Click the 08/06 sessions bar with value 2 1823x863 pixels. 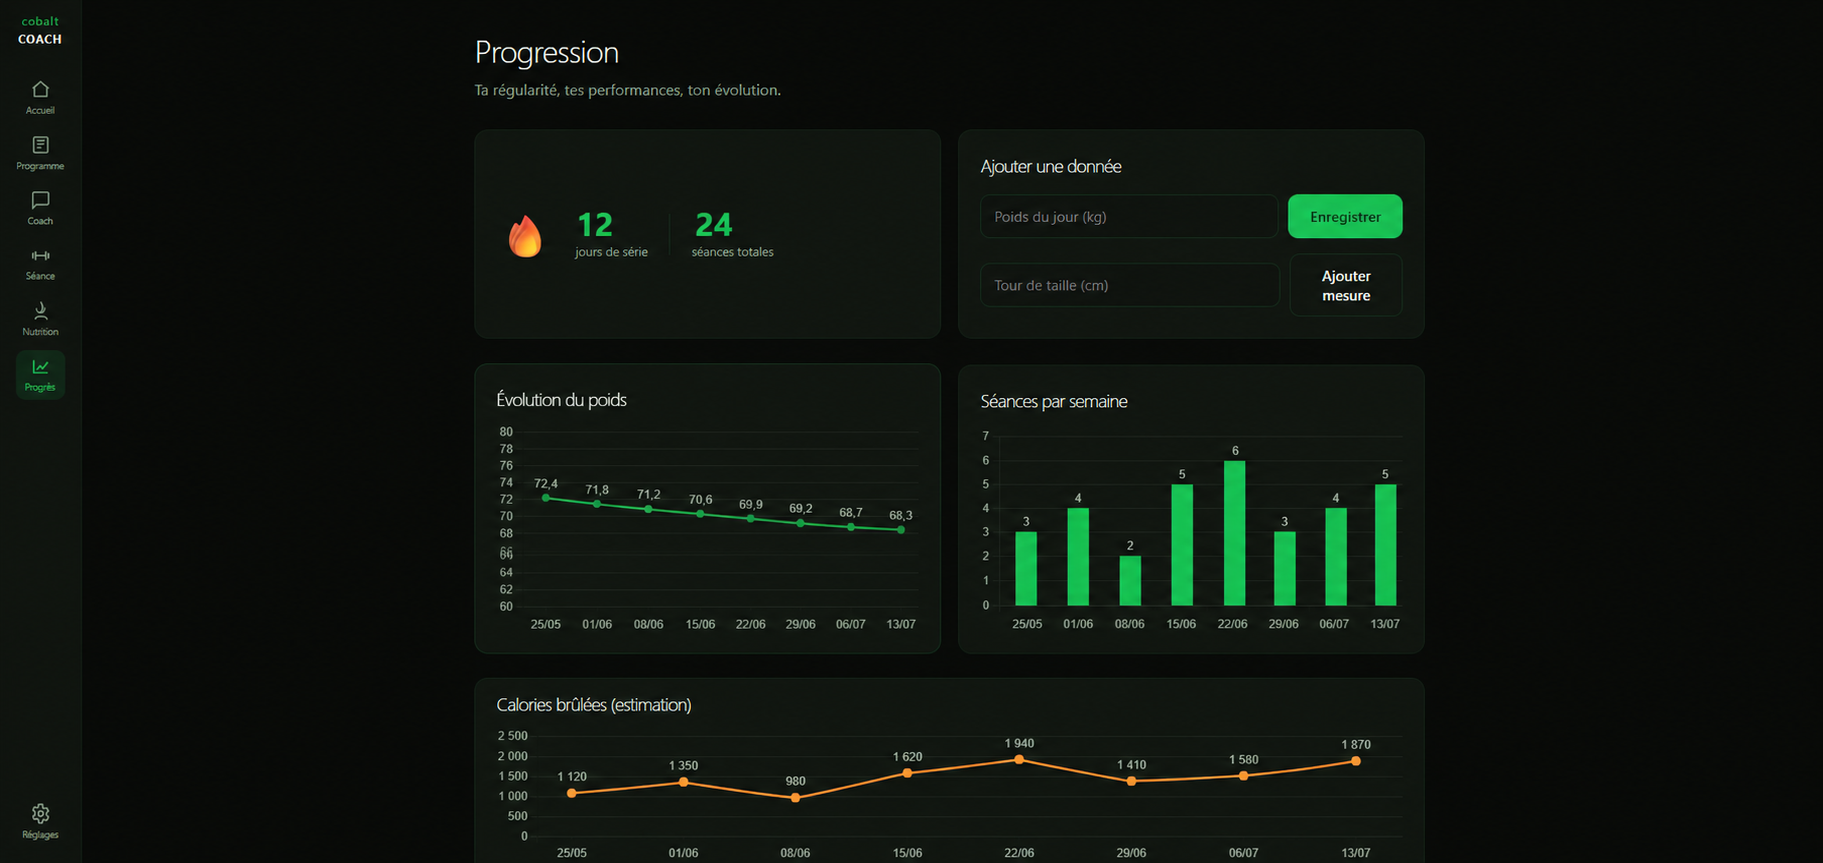(1130, 581)
